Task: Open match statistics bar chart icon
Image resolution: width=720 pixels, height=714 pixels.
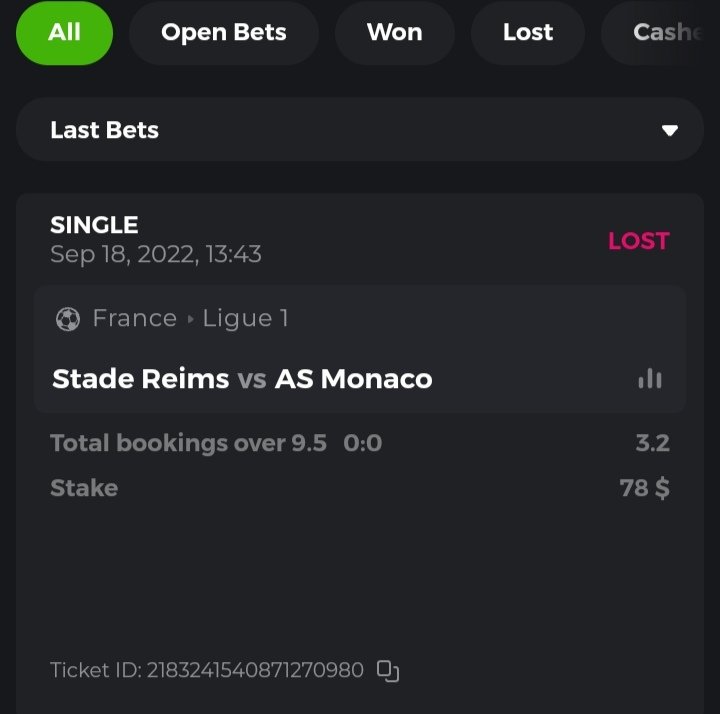Action: click(x=650, y=379)
